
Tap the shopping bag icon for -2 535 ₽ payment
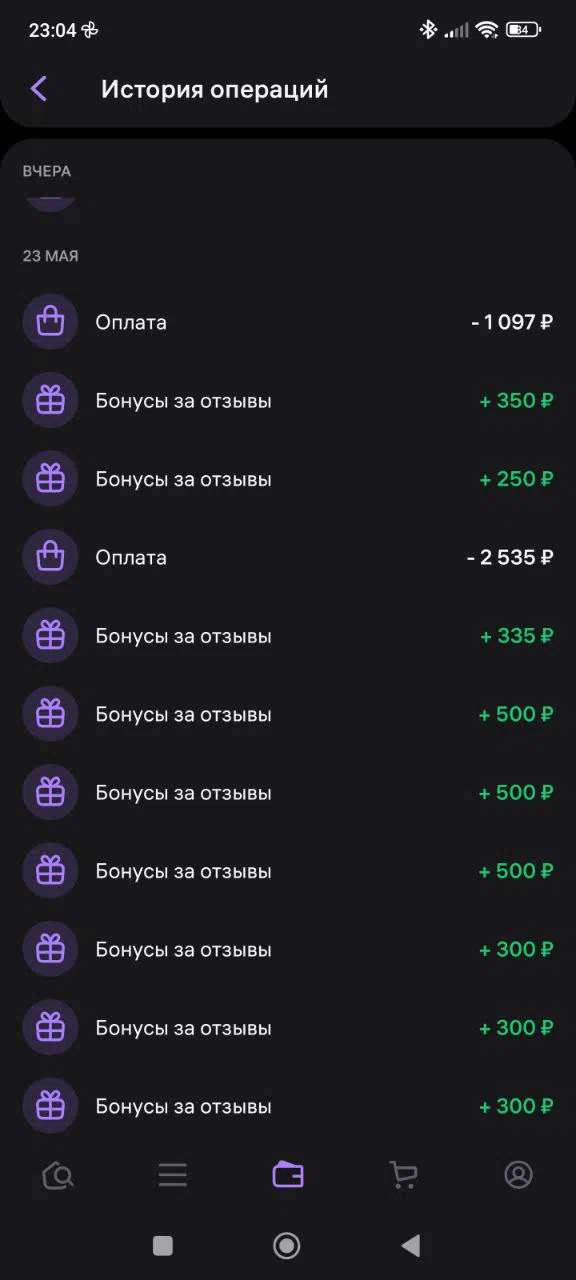pyautogui.click(x=50, y=557)
